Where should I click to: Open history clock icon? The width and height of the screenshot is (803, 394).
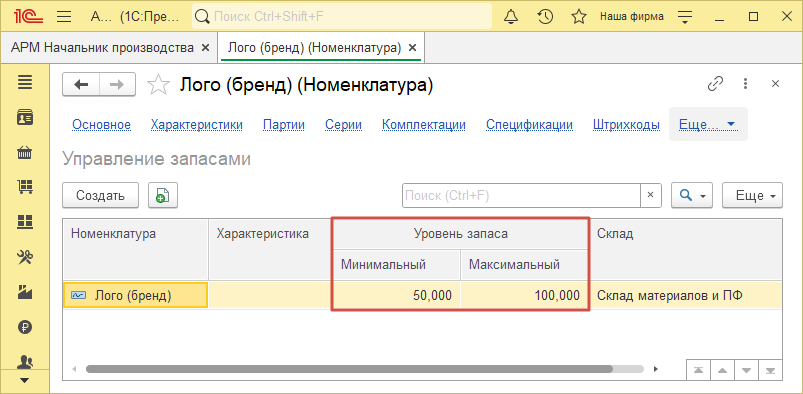[x=545, y=17]
